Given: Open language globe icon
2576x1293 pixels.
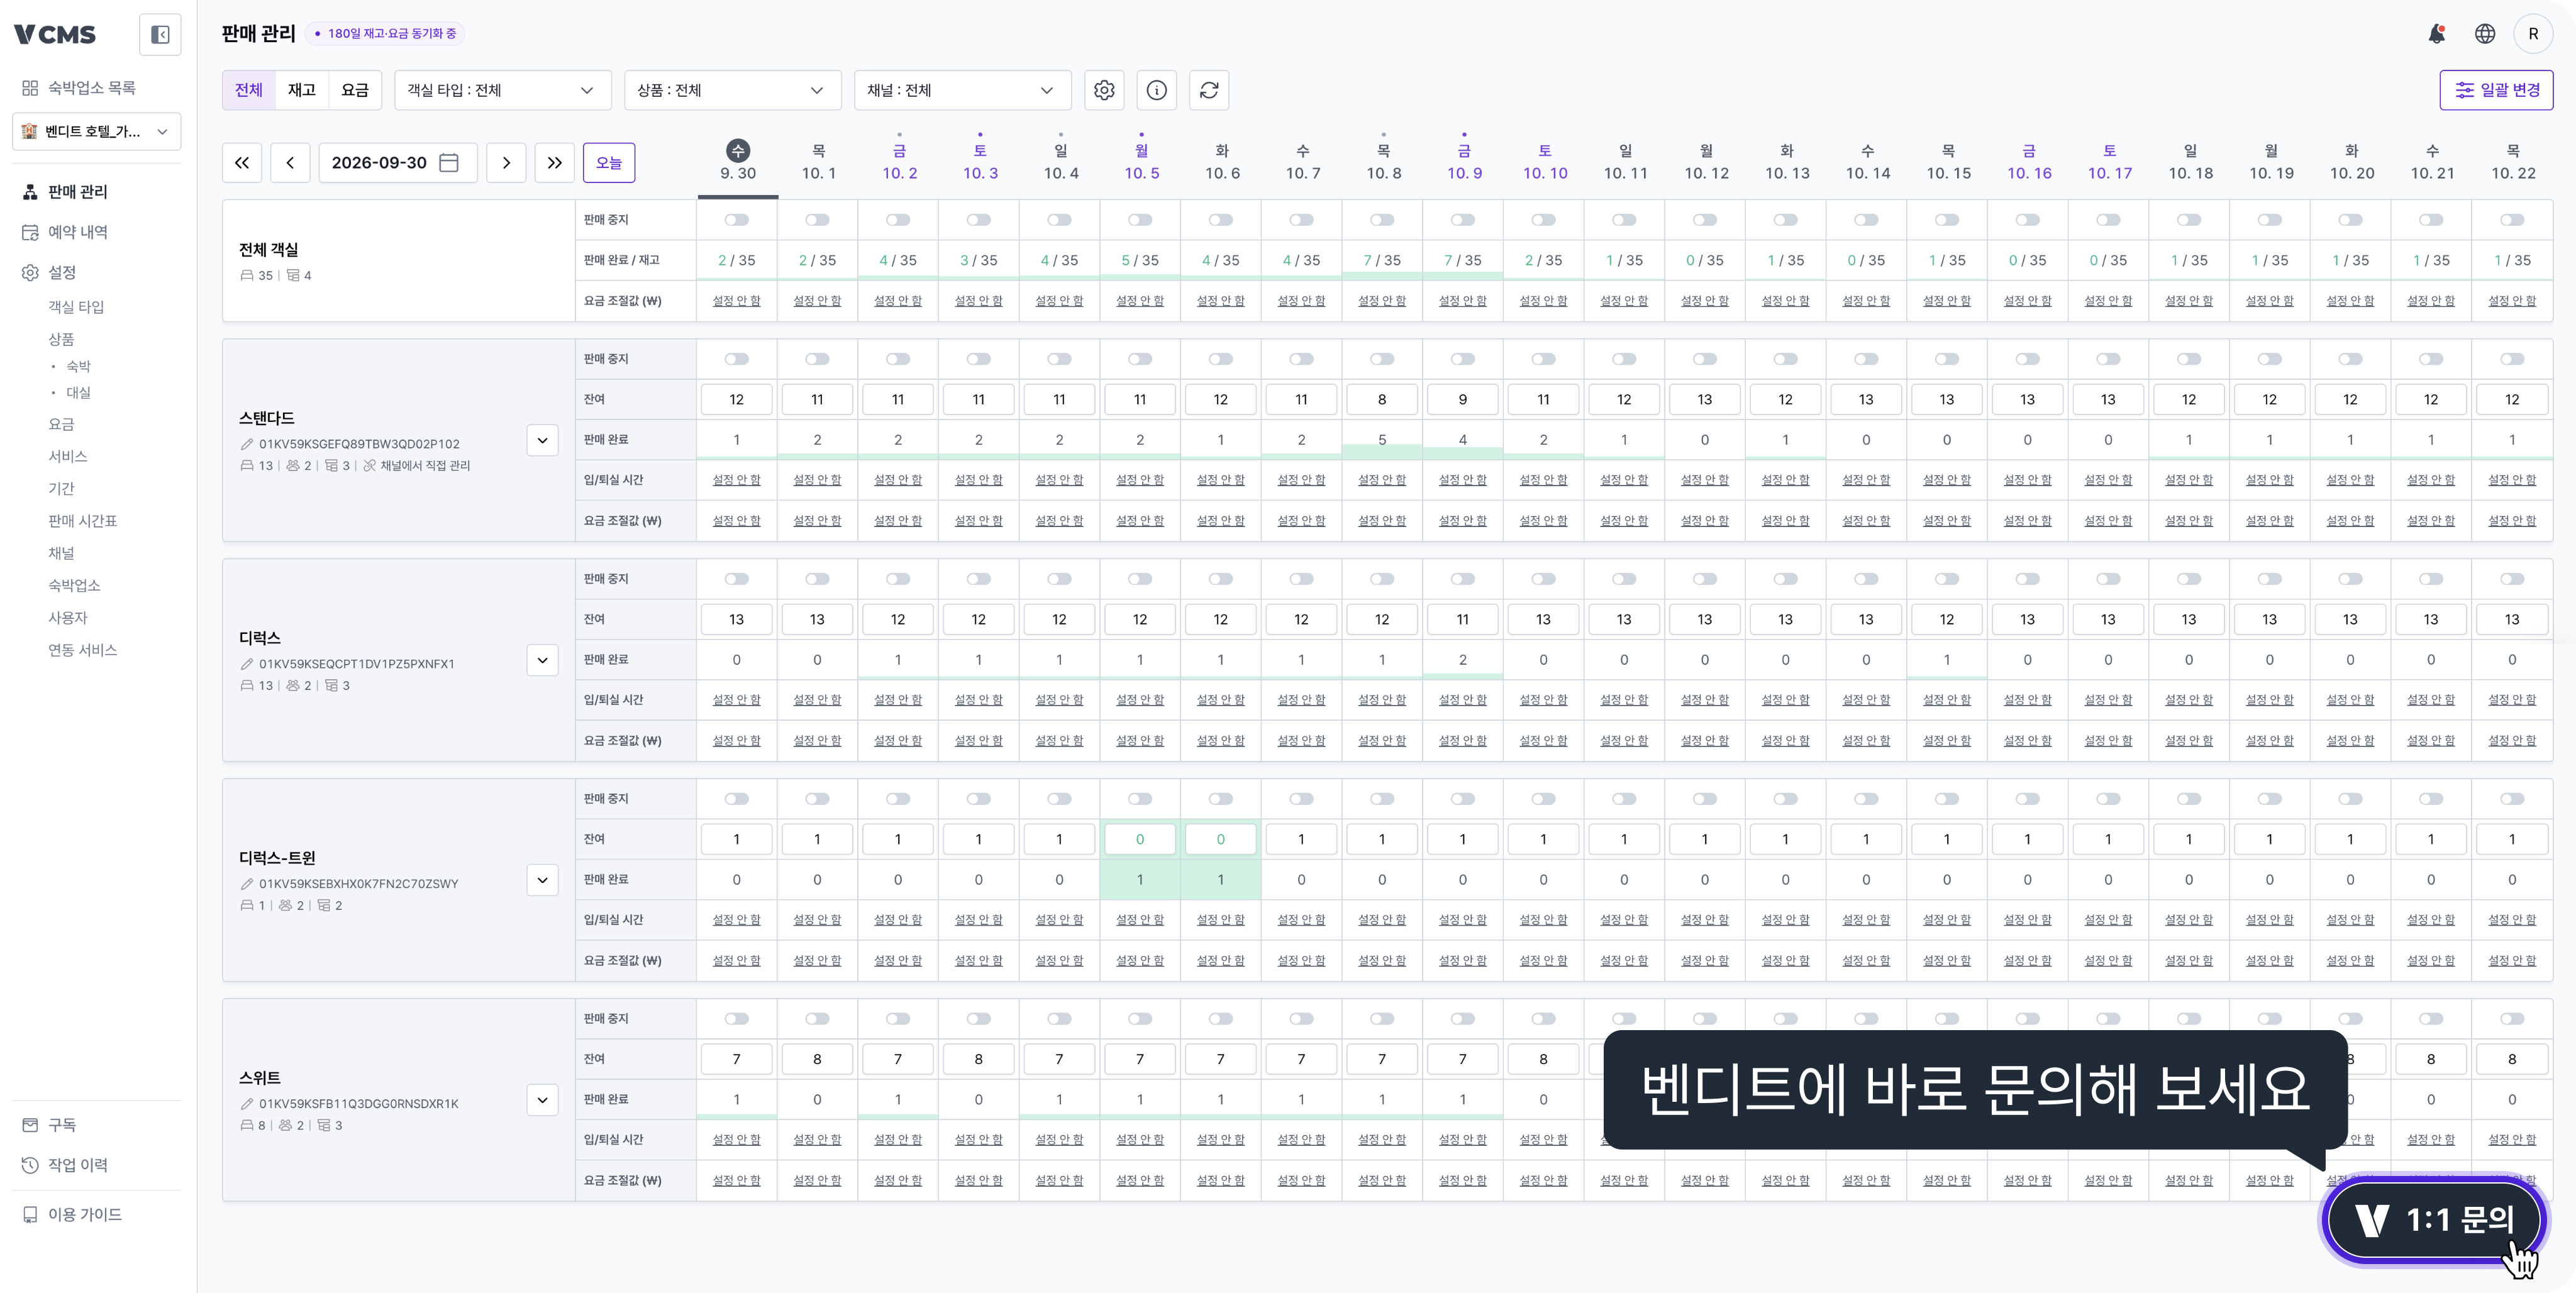Looking at the screenshot, I should tap(2485, 34).
